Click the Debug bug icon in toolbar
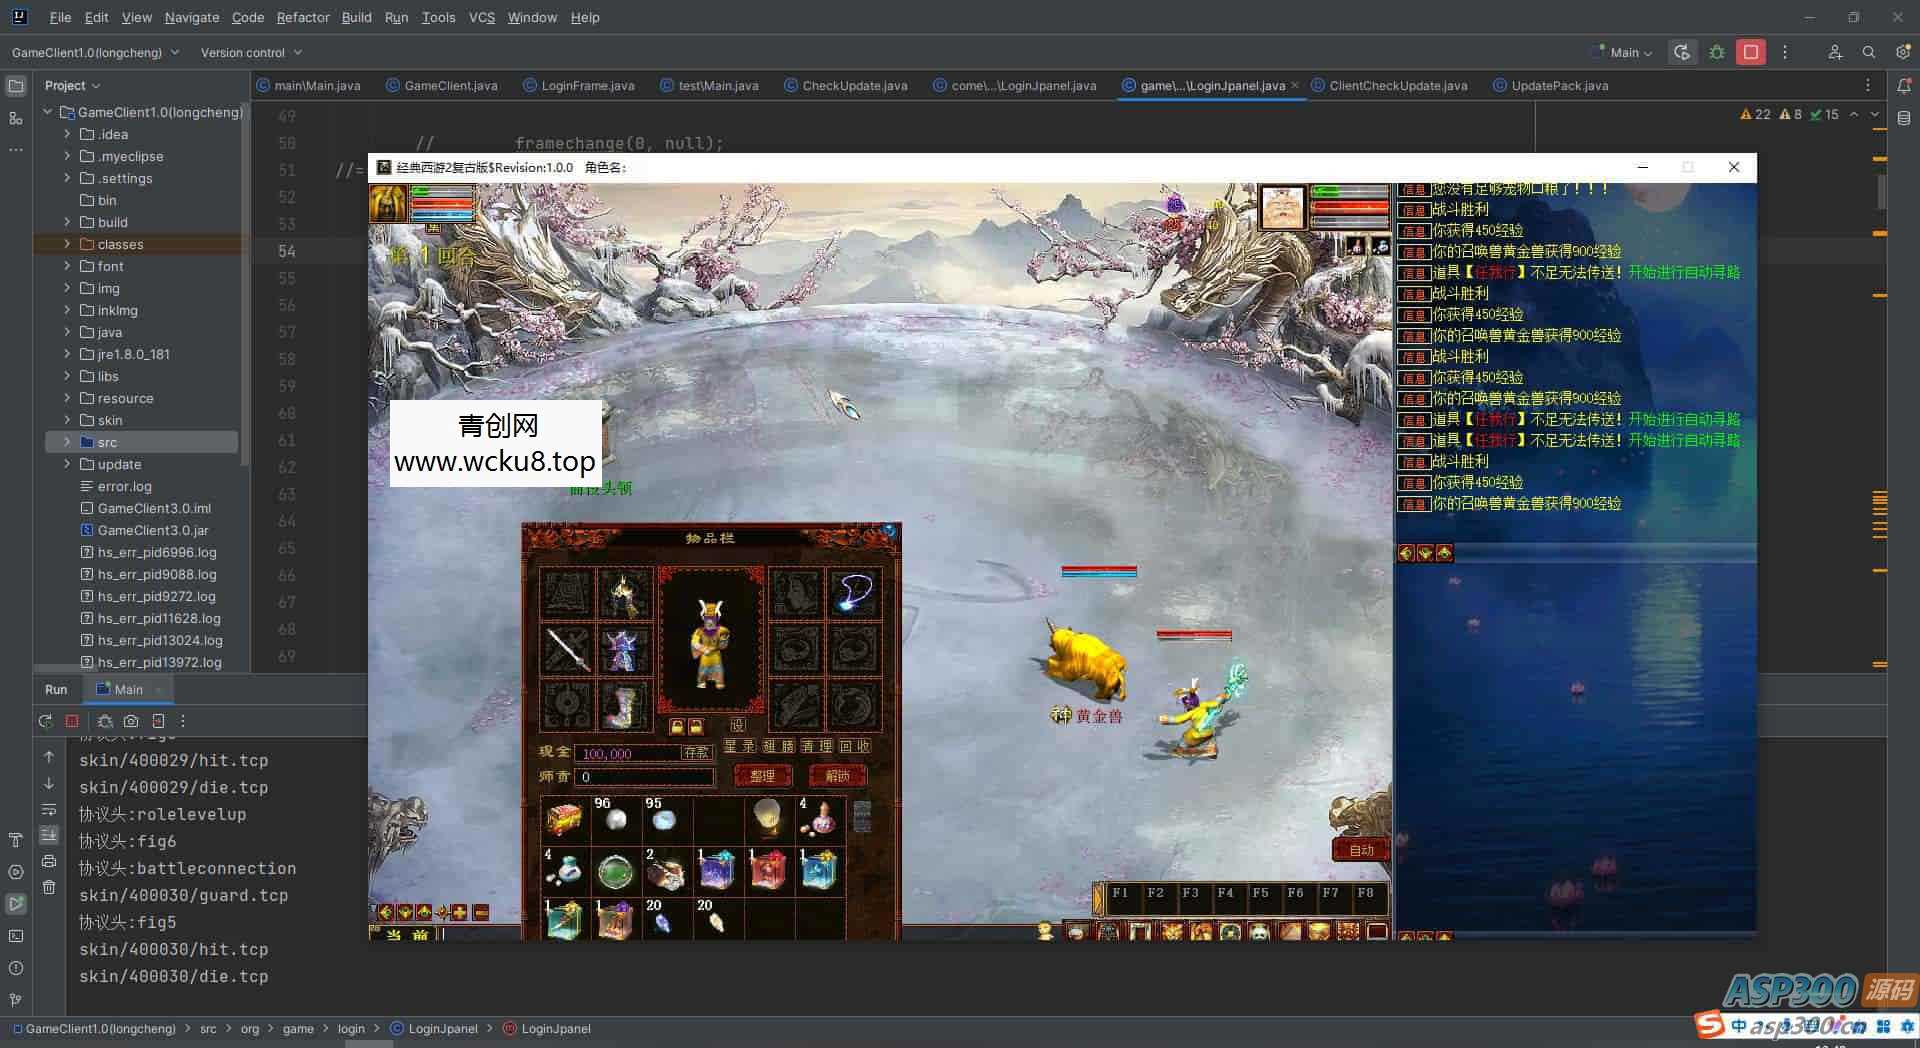 pos(1717,53)
